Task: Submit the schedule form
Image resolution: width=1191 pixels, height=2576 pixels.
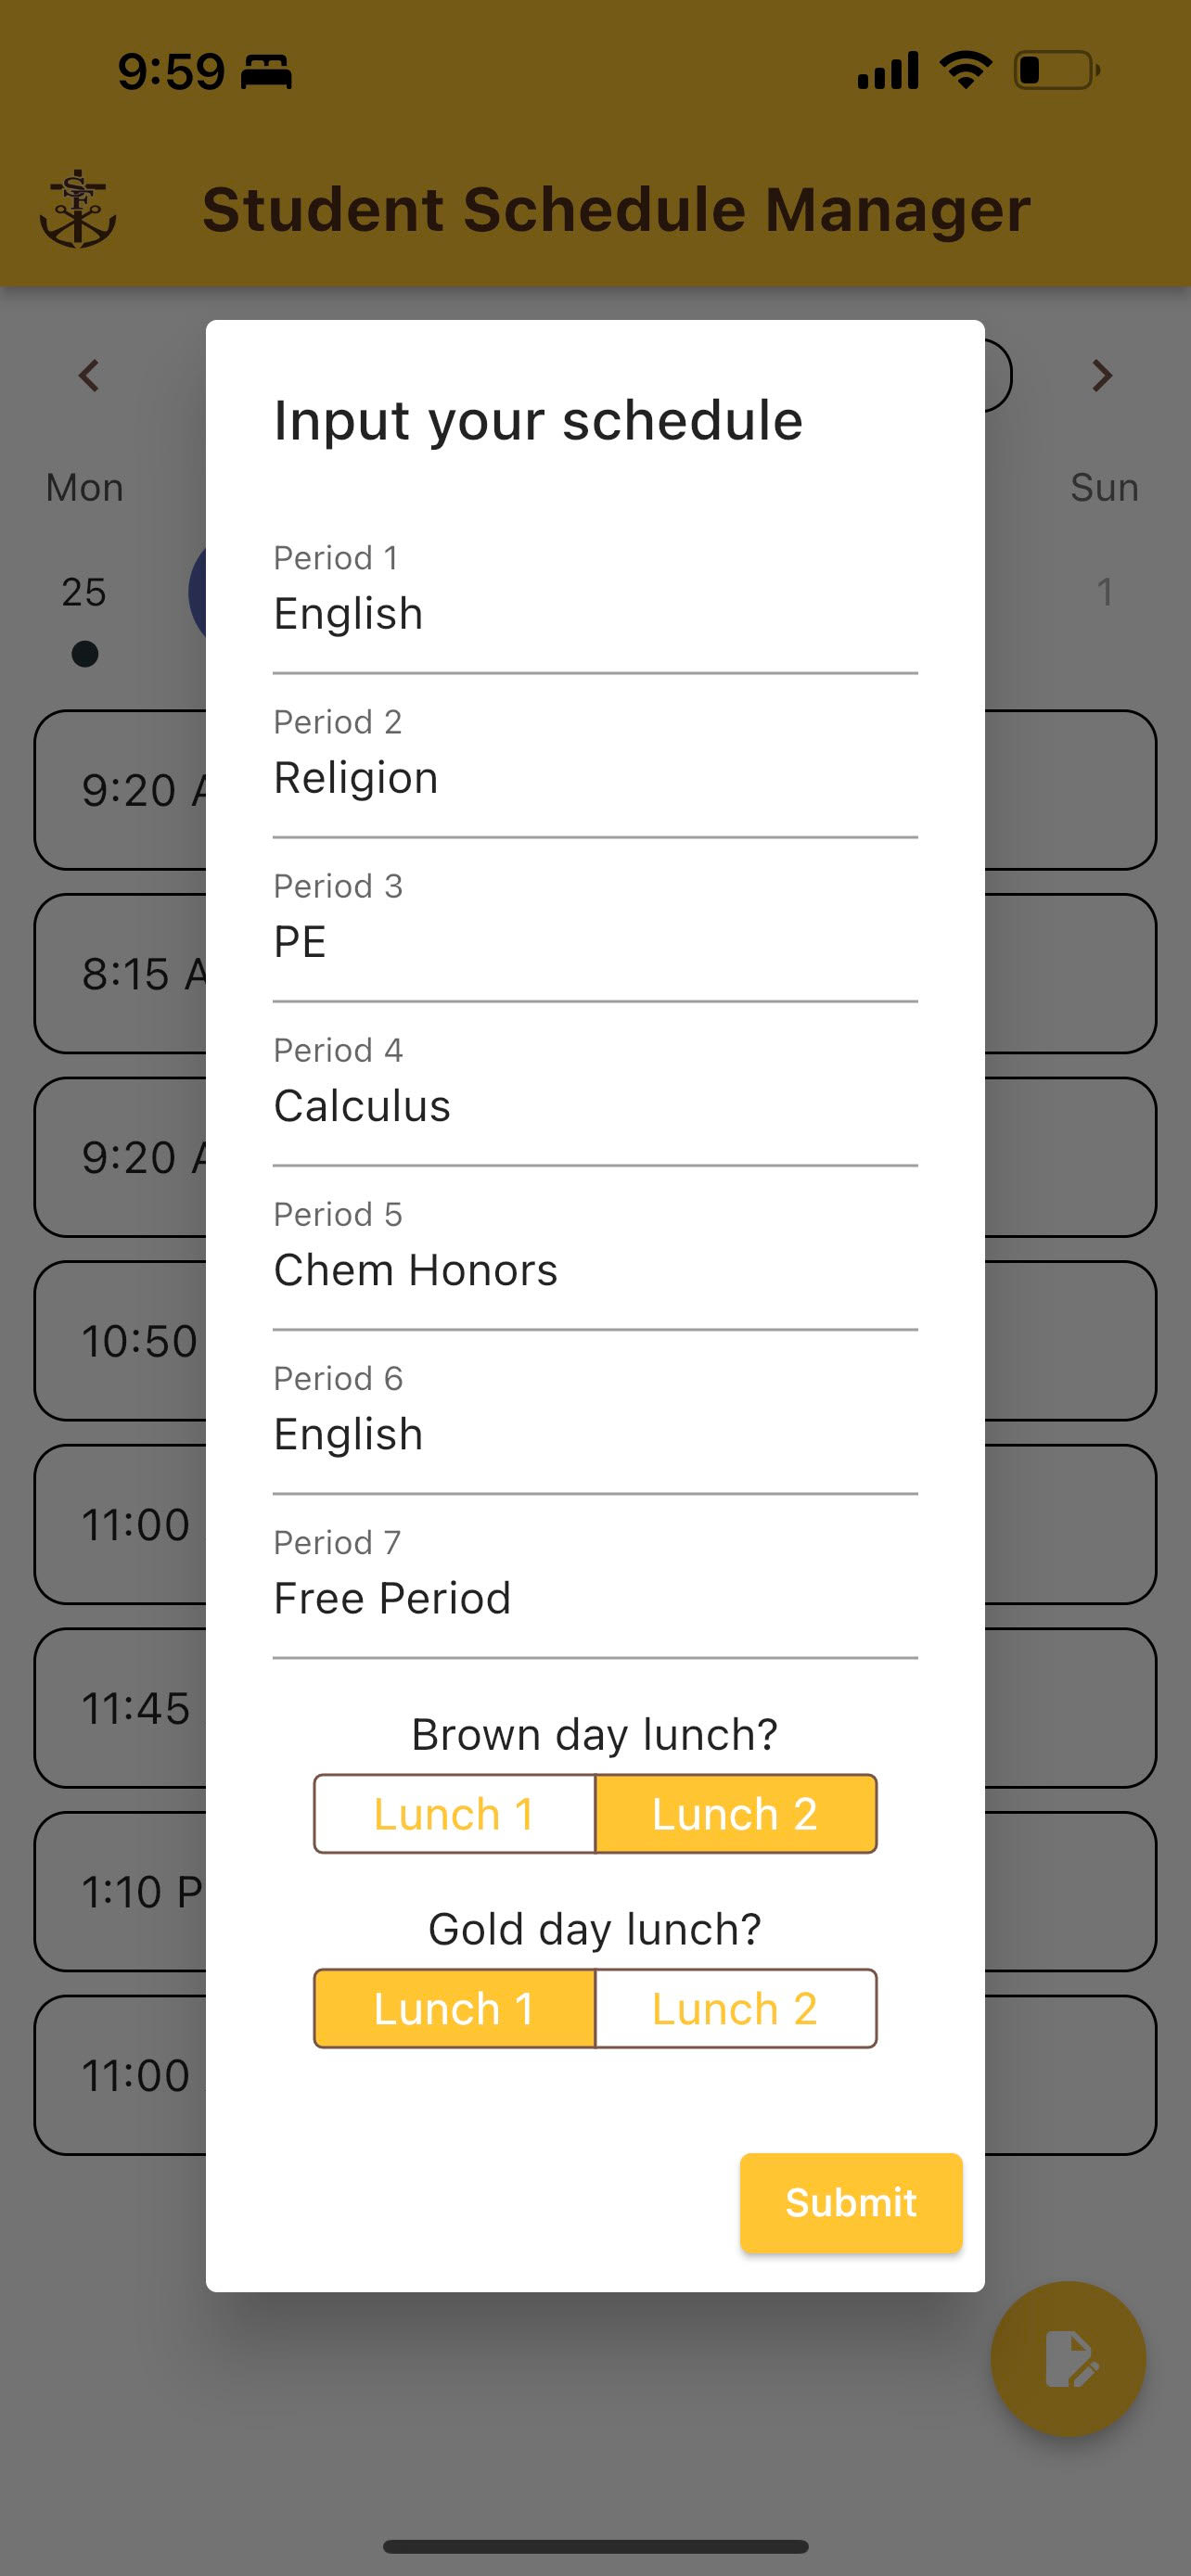Action: (x=851, y=2203)
